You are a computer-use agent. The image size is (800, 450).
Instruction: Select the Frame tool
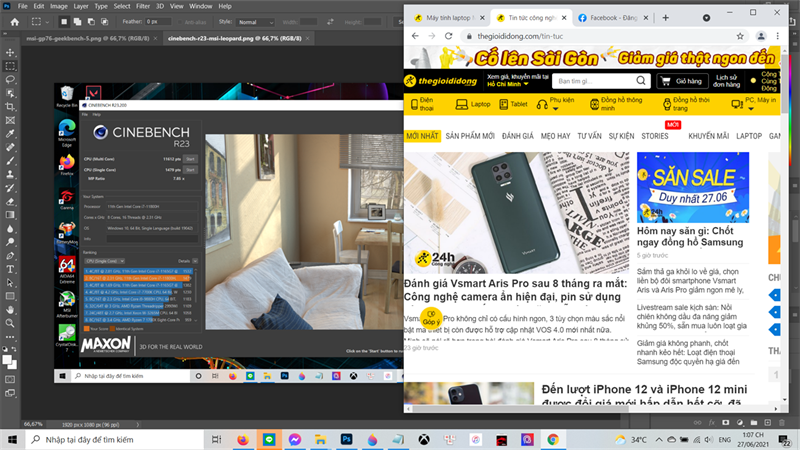click(10, 120)
